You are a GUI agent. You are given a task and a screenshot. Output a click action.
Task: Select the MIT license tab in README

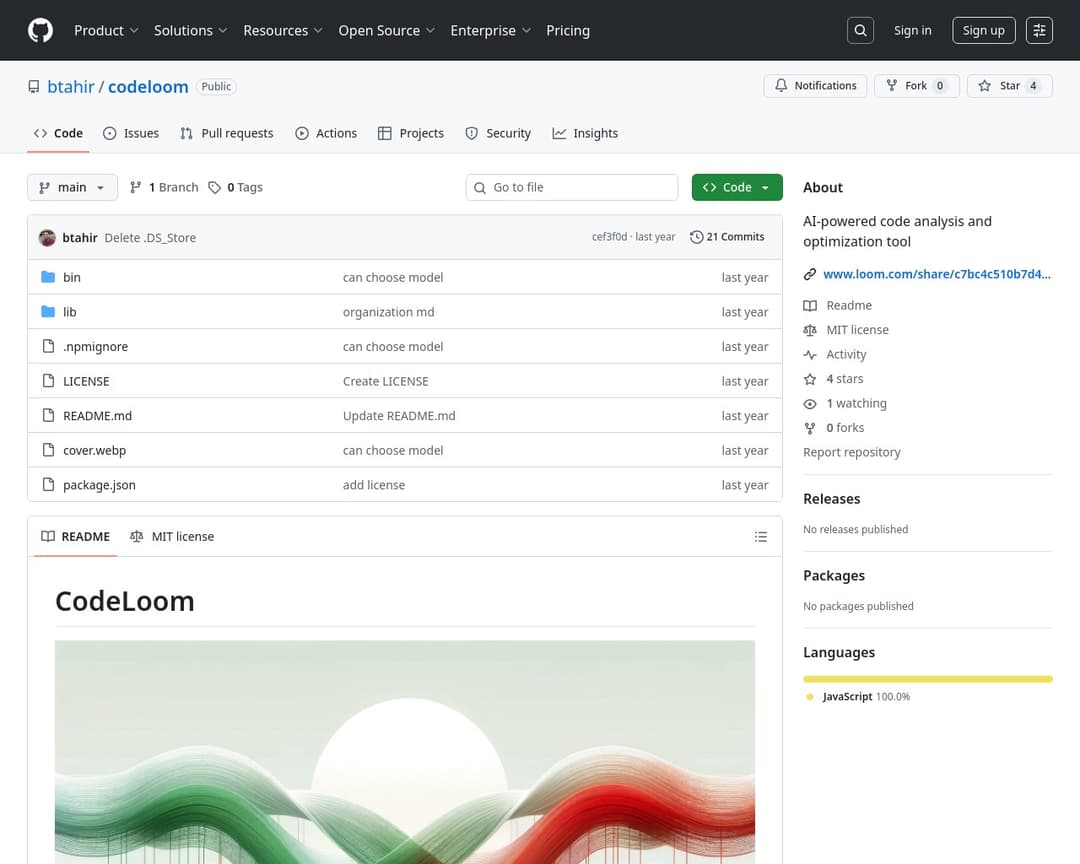coord(172,537)
